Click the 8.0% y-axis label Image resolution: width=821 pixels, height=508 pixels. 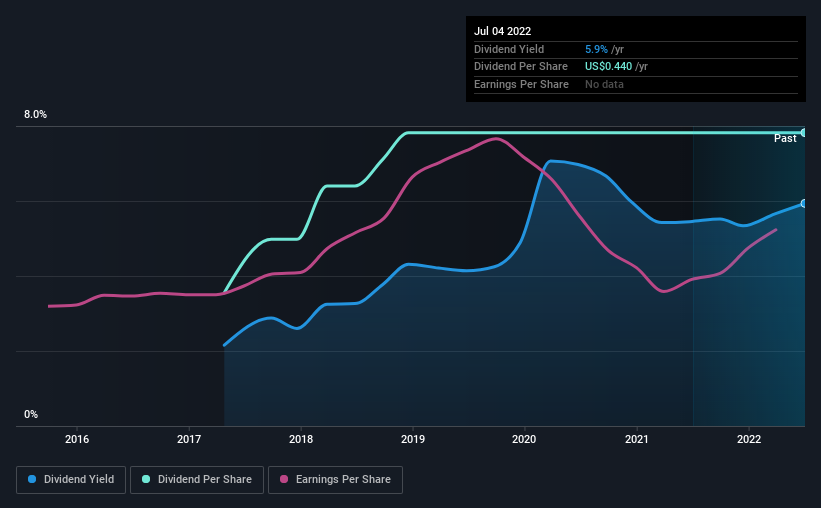tap(35, 114)
